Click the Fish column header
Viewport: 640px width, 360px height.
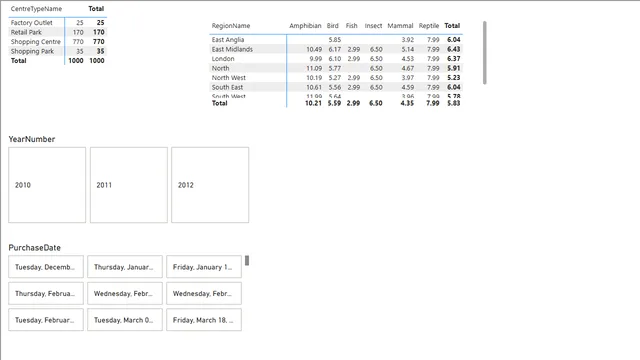[x=351, y=26]
